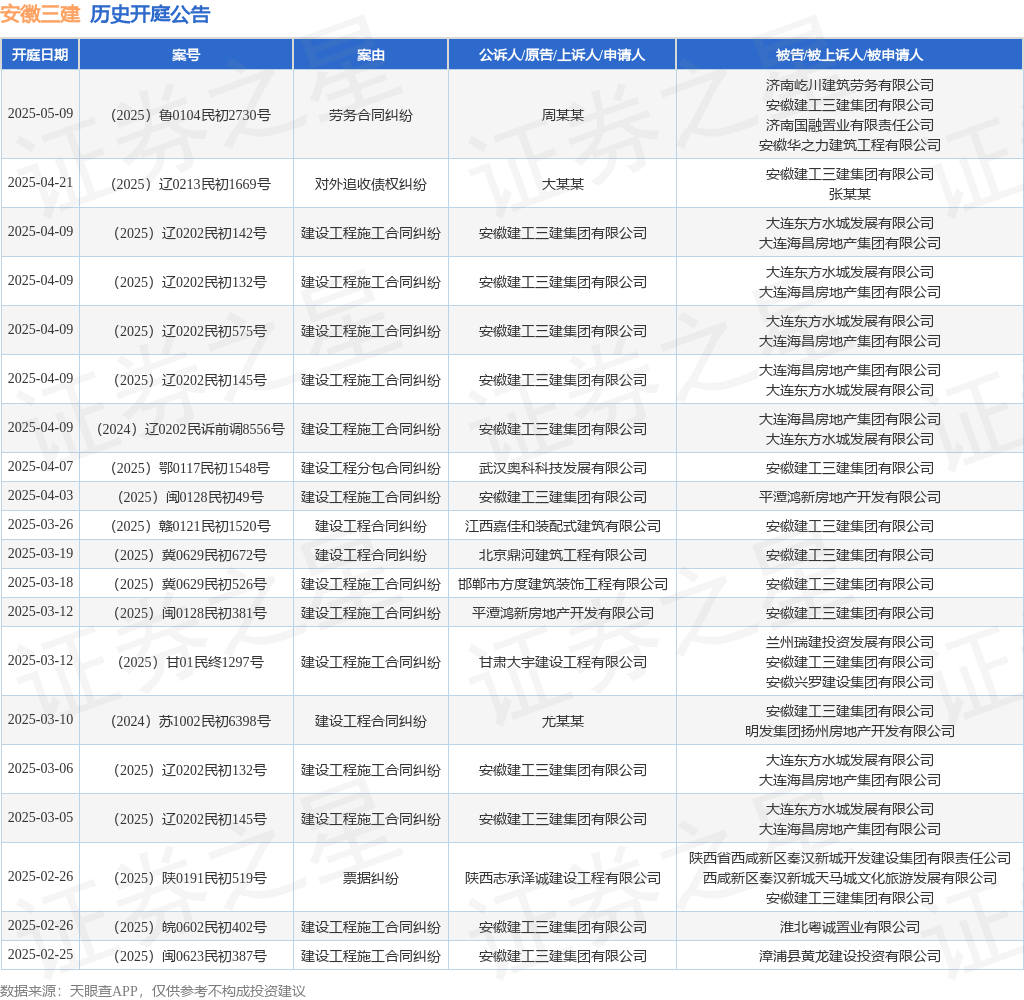Click date cell 2025-02-25

coord(40,954)
